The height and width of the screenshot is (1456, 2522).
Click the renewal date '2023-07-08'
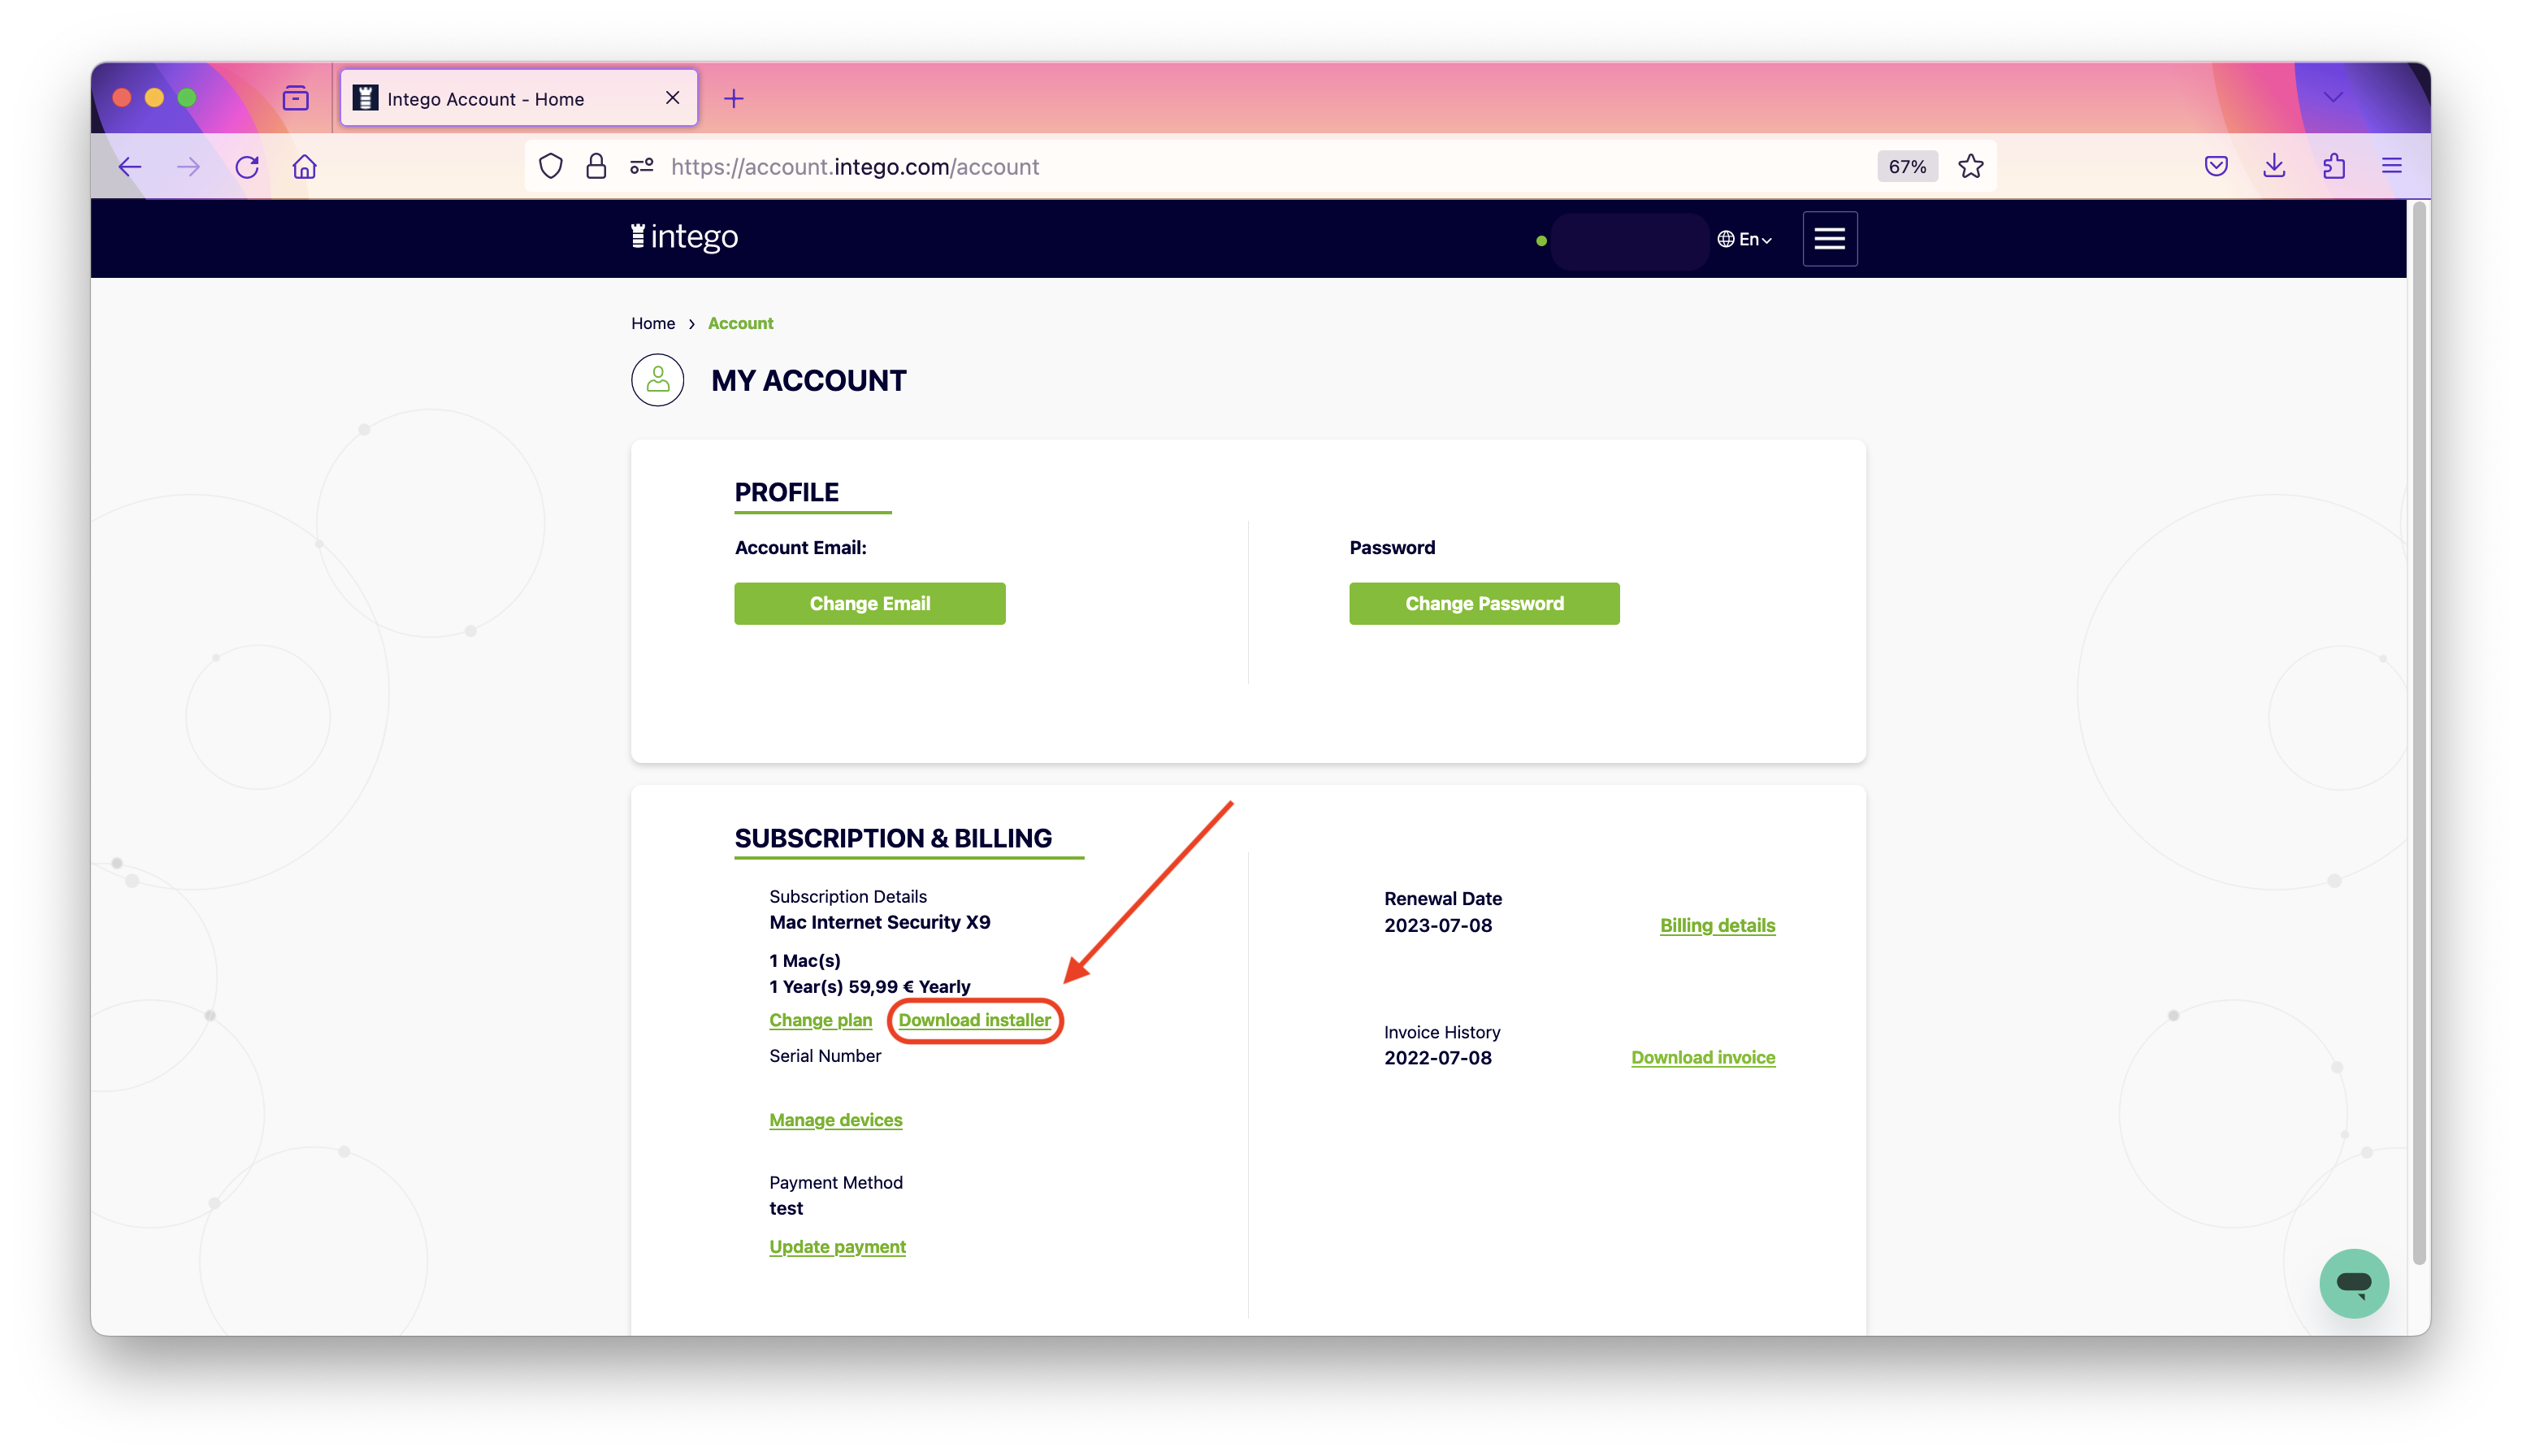pos(1438,926)
